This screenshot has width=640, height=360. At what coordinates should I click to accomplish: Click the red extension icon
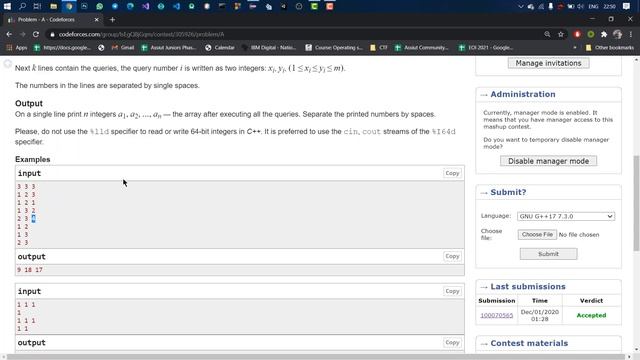point(577,34)
